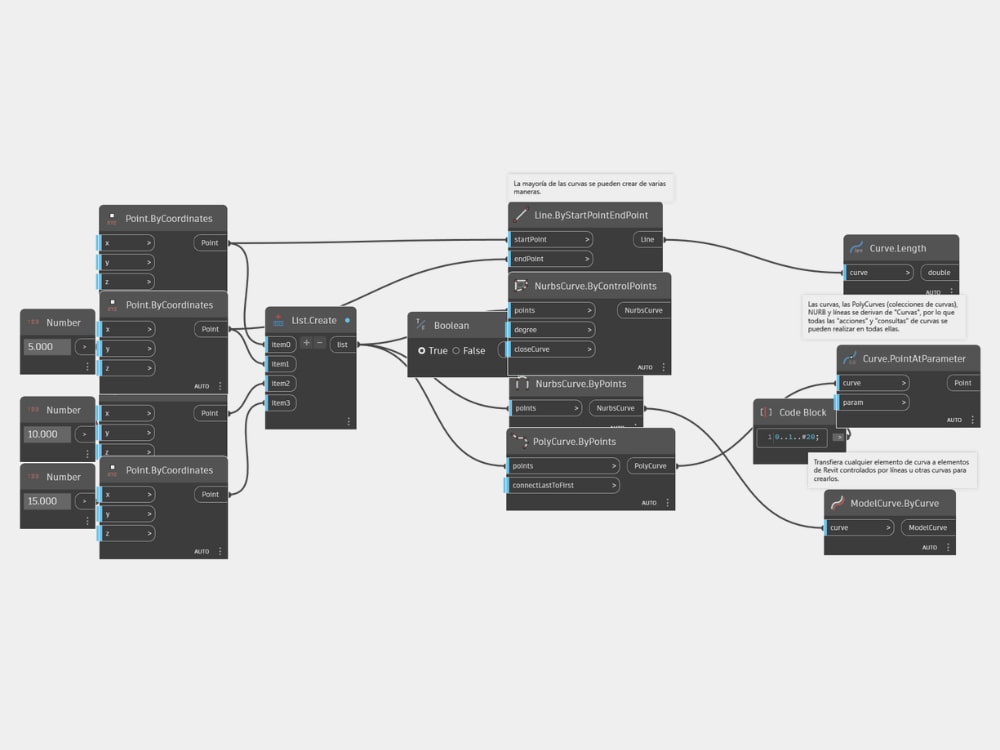This screenshot has height=750, width=1000.
Task: Click the Curve.Length node icon
Action: (x=857, y=247)
